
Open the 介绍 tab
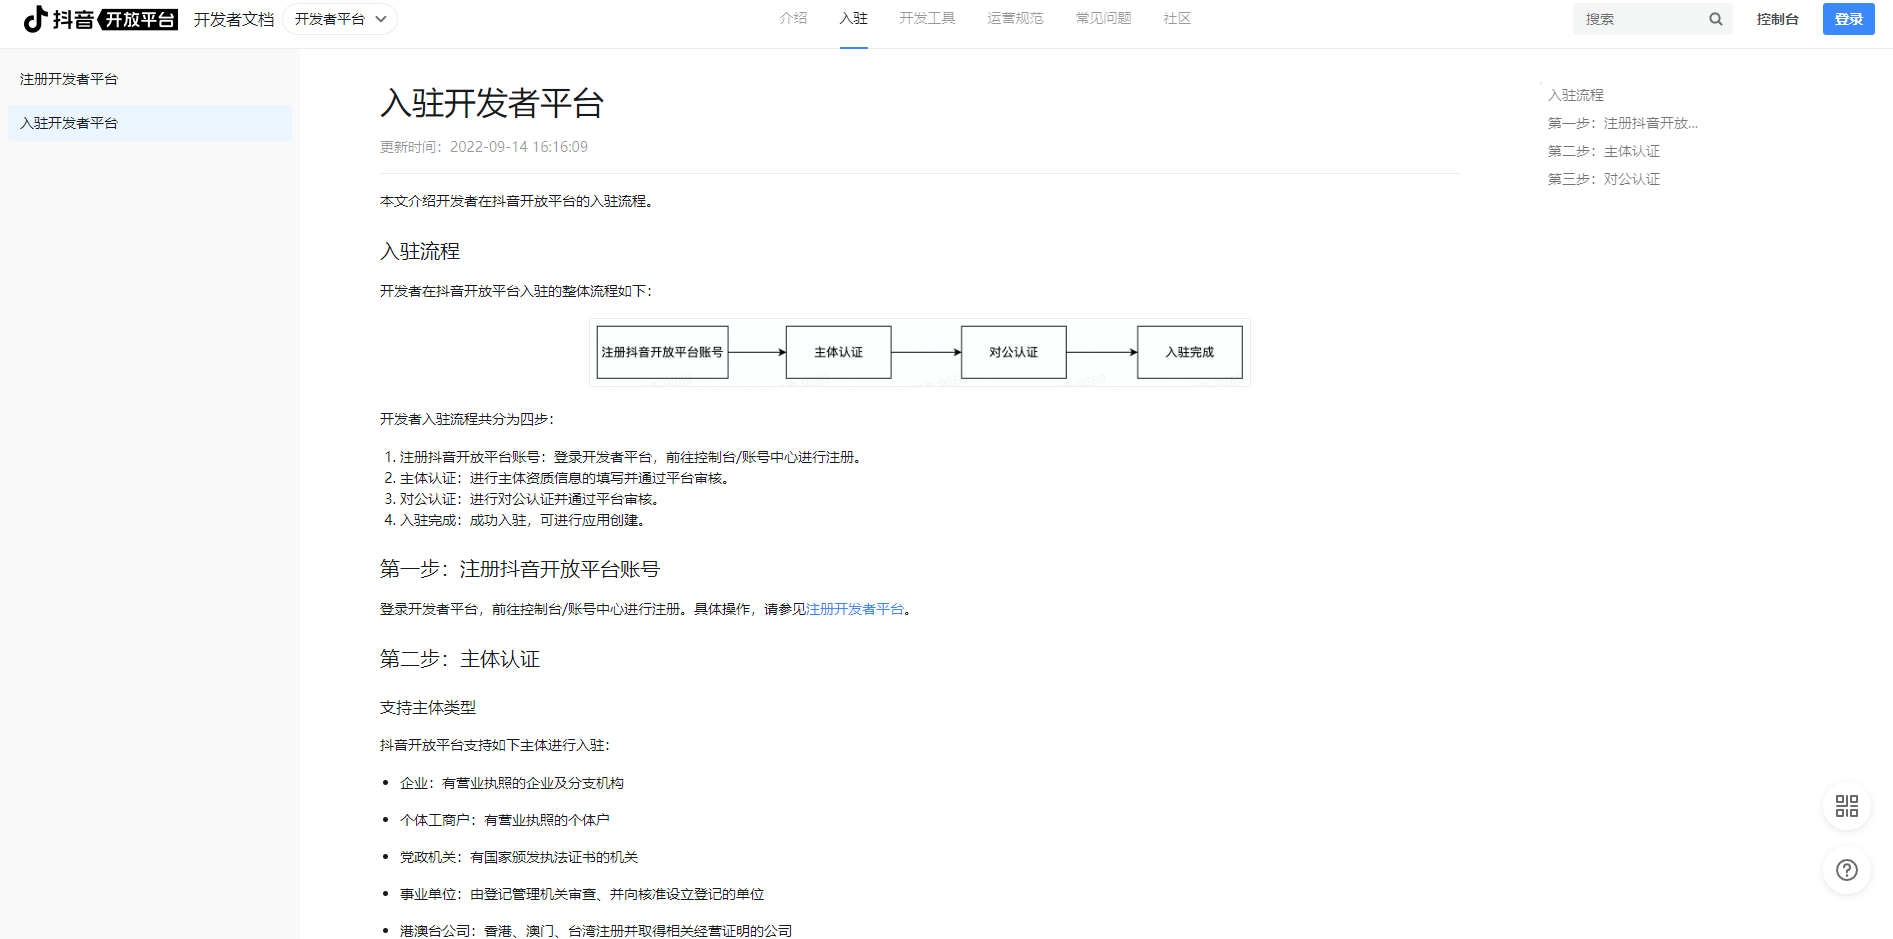point(793,18)
